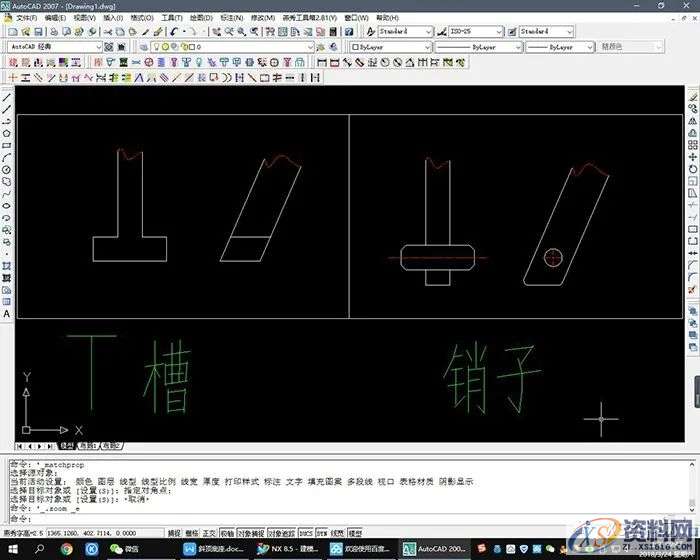Open 微信 (WeChat) from the taskbar
700x560 pixels.
pyautogui.click(x=125, y=549)
